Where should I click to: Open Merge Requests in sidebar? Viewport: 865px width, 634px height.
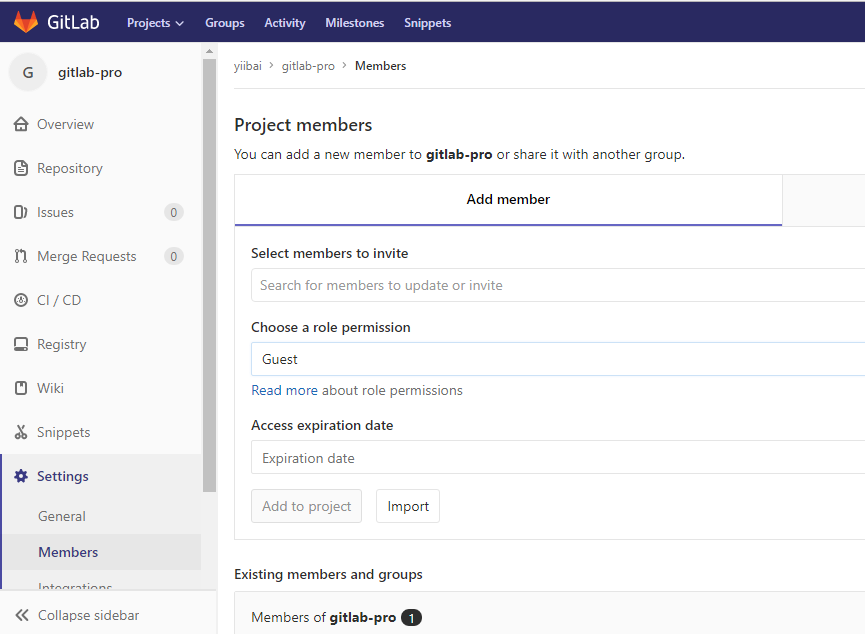pyautogui.click(x=87, y=256)
